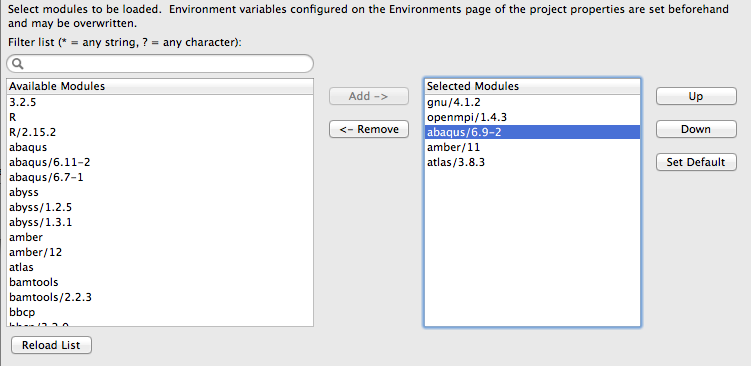Viewport: 751px width, 366px height.
Task: Click the disabled Add -> button
Action: tap(369, 96)
